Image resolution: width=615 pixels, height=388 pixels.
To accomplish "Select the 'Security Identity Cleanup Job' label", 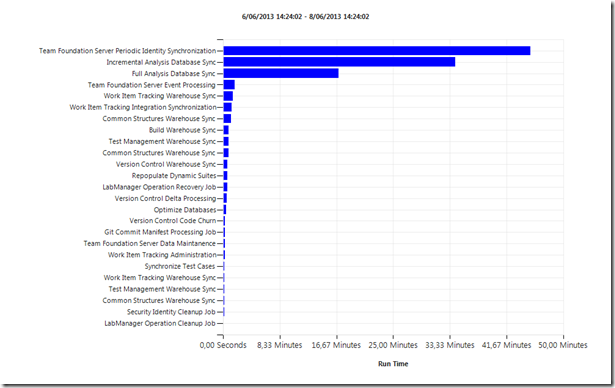I will coord(171,312).
